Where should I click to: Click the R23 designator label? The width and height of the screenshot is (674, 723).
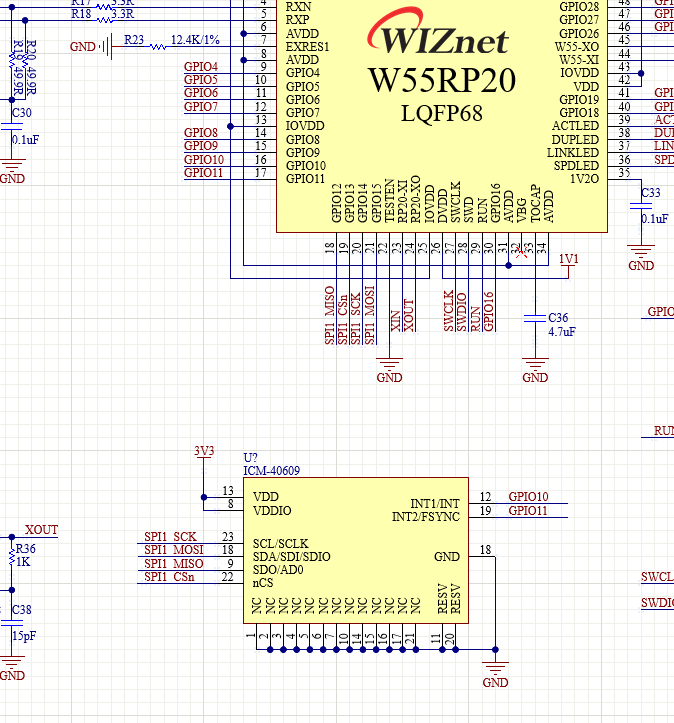point(134,40)
